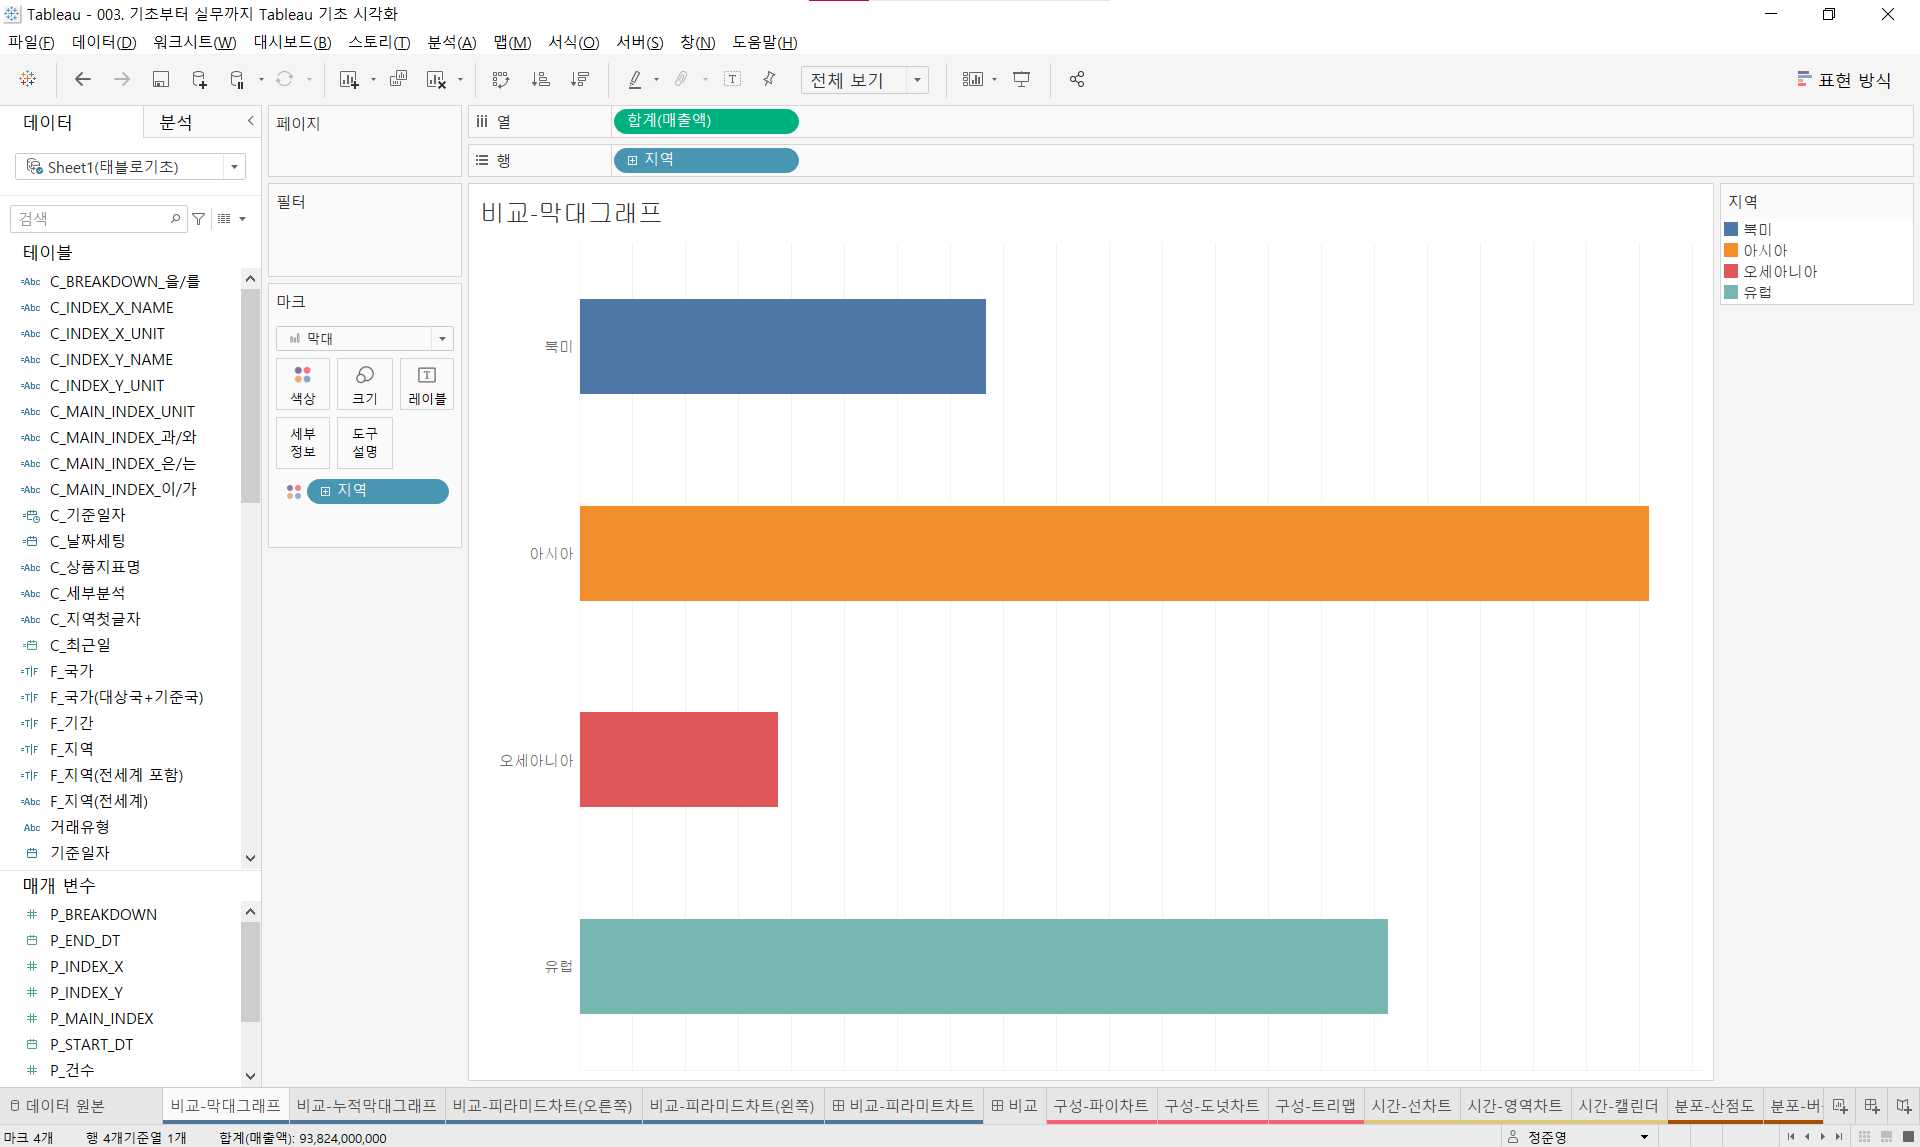Click the 레이블 label mark card
1920x1147 pixels.
pyautogui.click(x=427, y=384)
